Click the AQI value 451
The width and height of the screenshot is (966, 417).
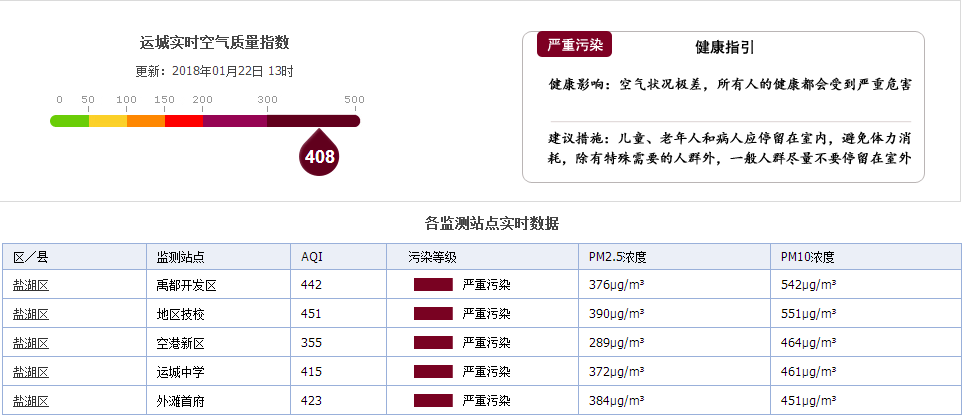pos(312,314)
